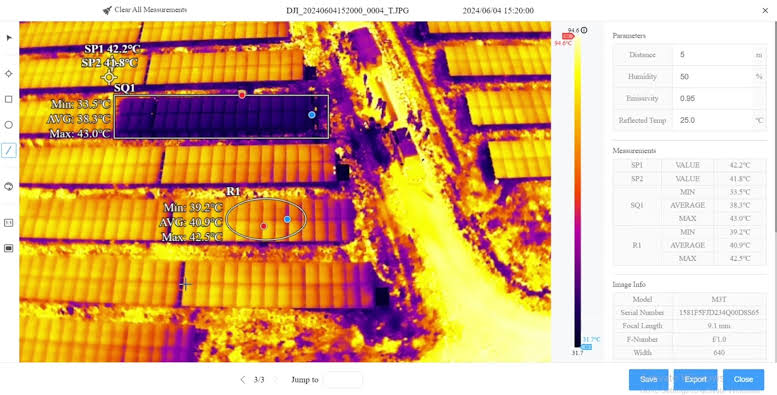Viewport: 777px width, 395px height.
Task: Click the Close button
Action: (x=743, y=379)
